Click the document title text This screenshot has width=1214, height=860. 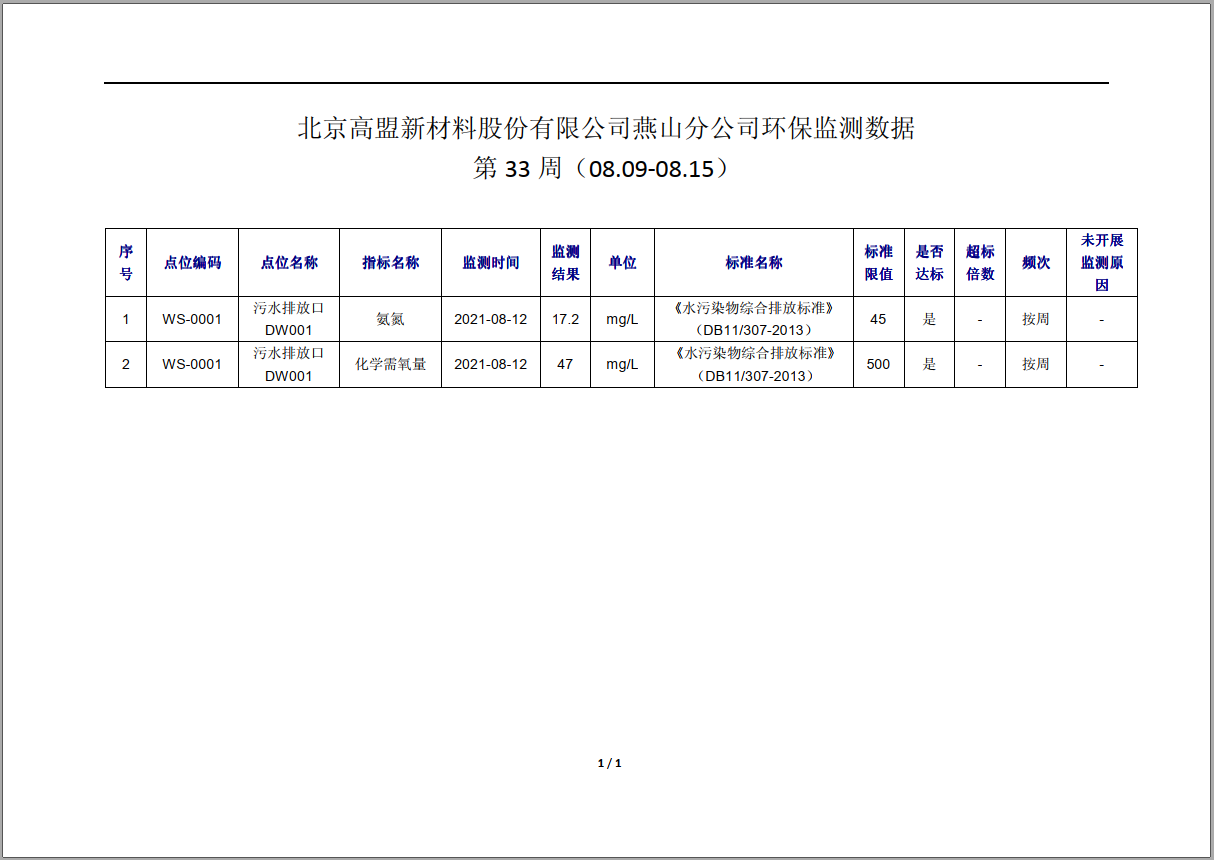pyautogui.click(x=606, y=126)
